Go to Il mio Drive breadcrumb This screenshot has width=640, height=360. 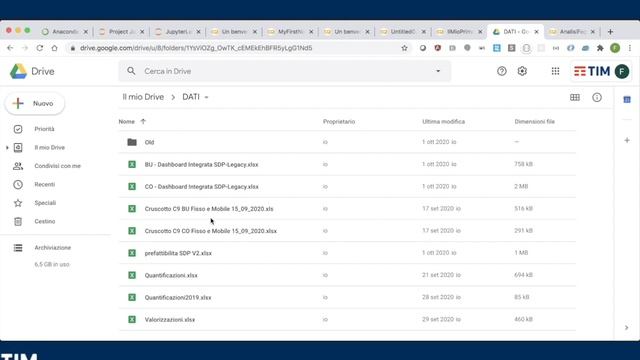click(143, 97)
